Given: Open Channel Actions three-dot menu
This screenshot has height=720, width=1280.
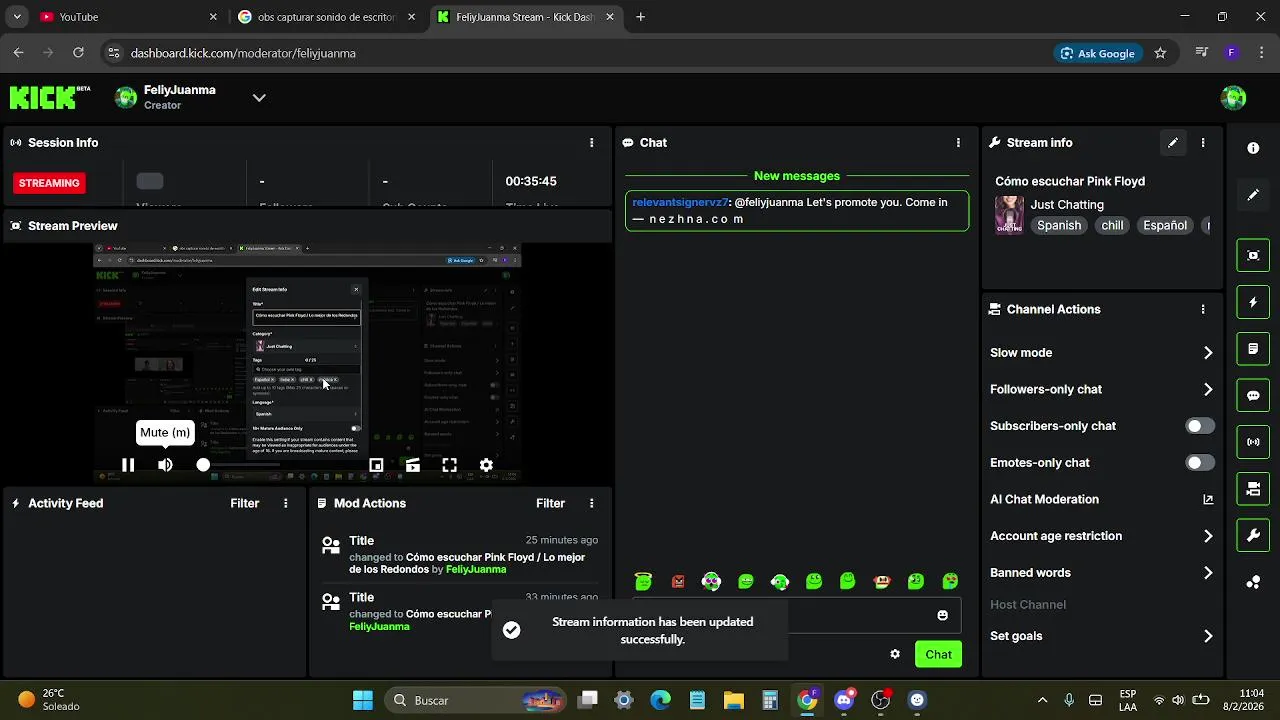Looking at the screenshot, I should (1203, 310).
